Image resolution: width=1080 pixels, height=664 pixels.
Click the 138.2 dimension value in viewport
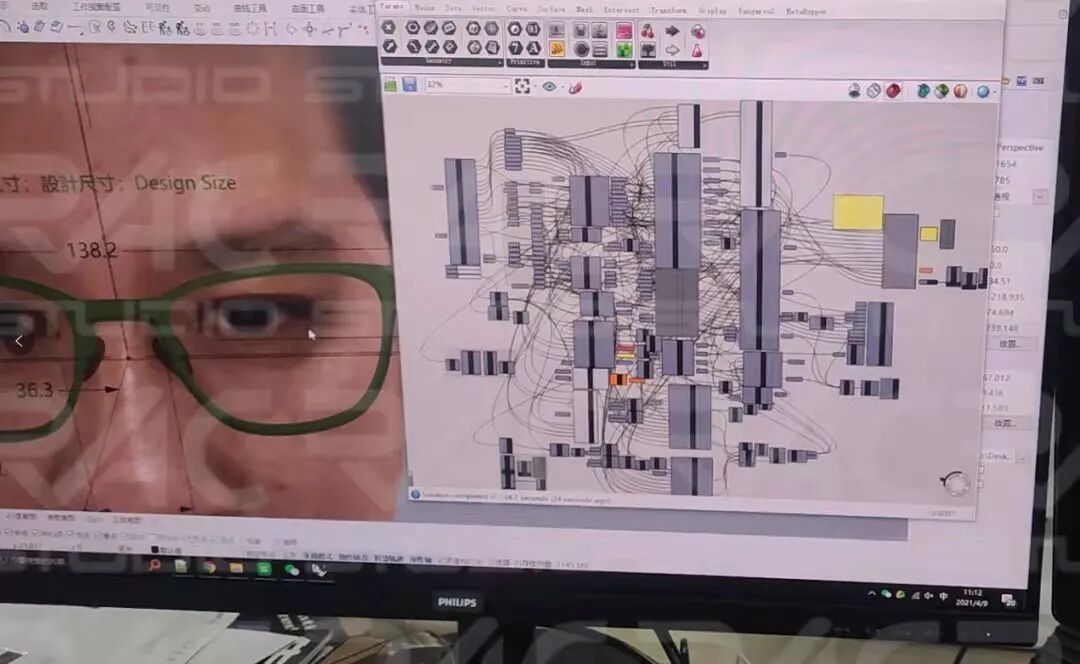(92, 250)
